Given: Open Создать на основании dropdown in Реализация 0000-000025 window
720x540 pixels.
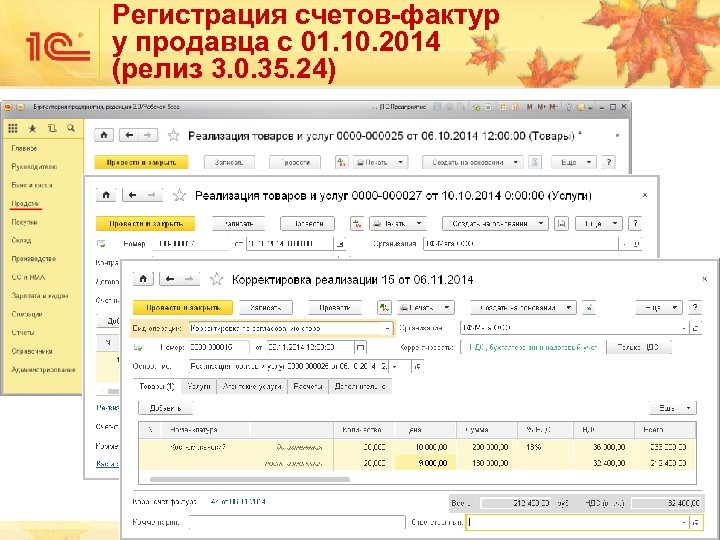Looking at the screenshot, I should click(x=472, y=162).
